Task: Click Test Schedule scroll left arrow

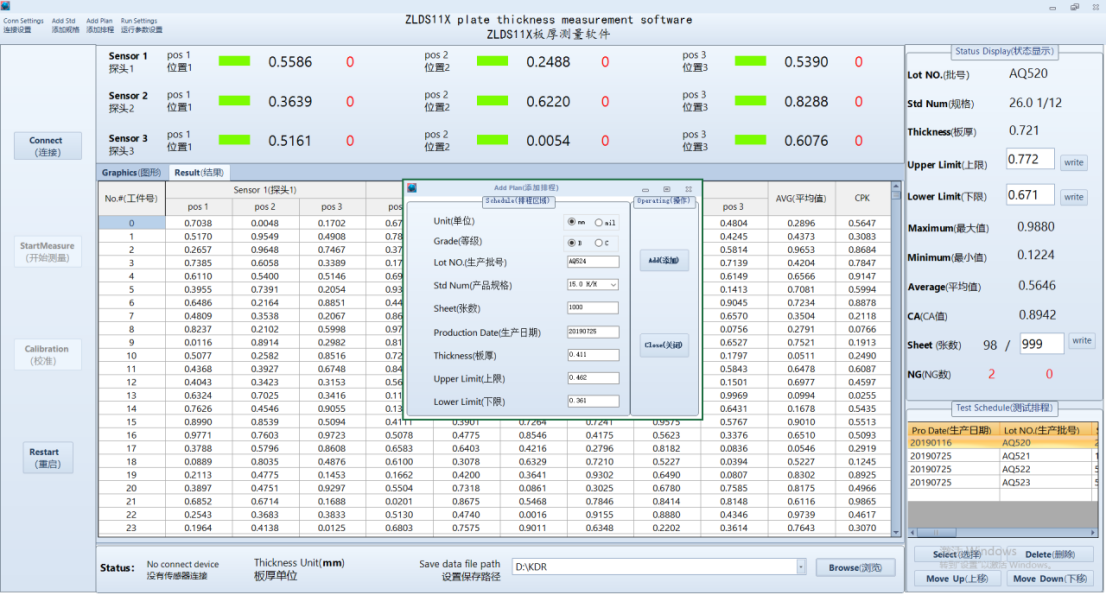Action: [x=913, y=533]
